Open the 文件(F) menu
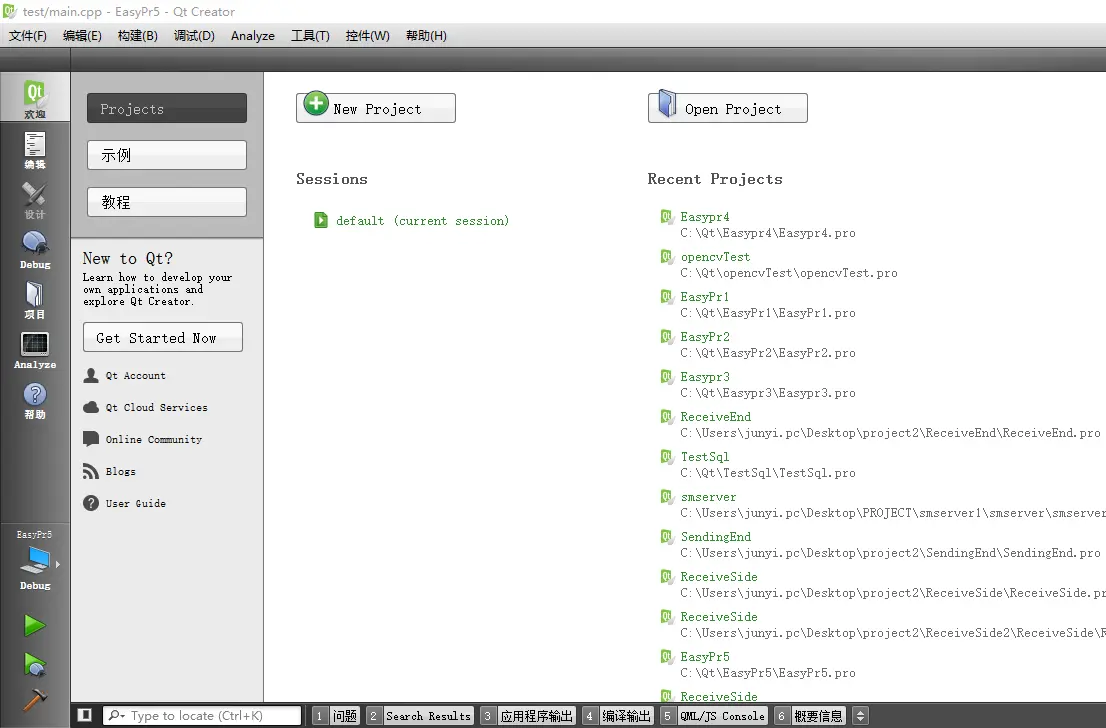1106x728 pixels. pyautogui.click(x=28, y=35)
